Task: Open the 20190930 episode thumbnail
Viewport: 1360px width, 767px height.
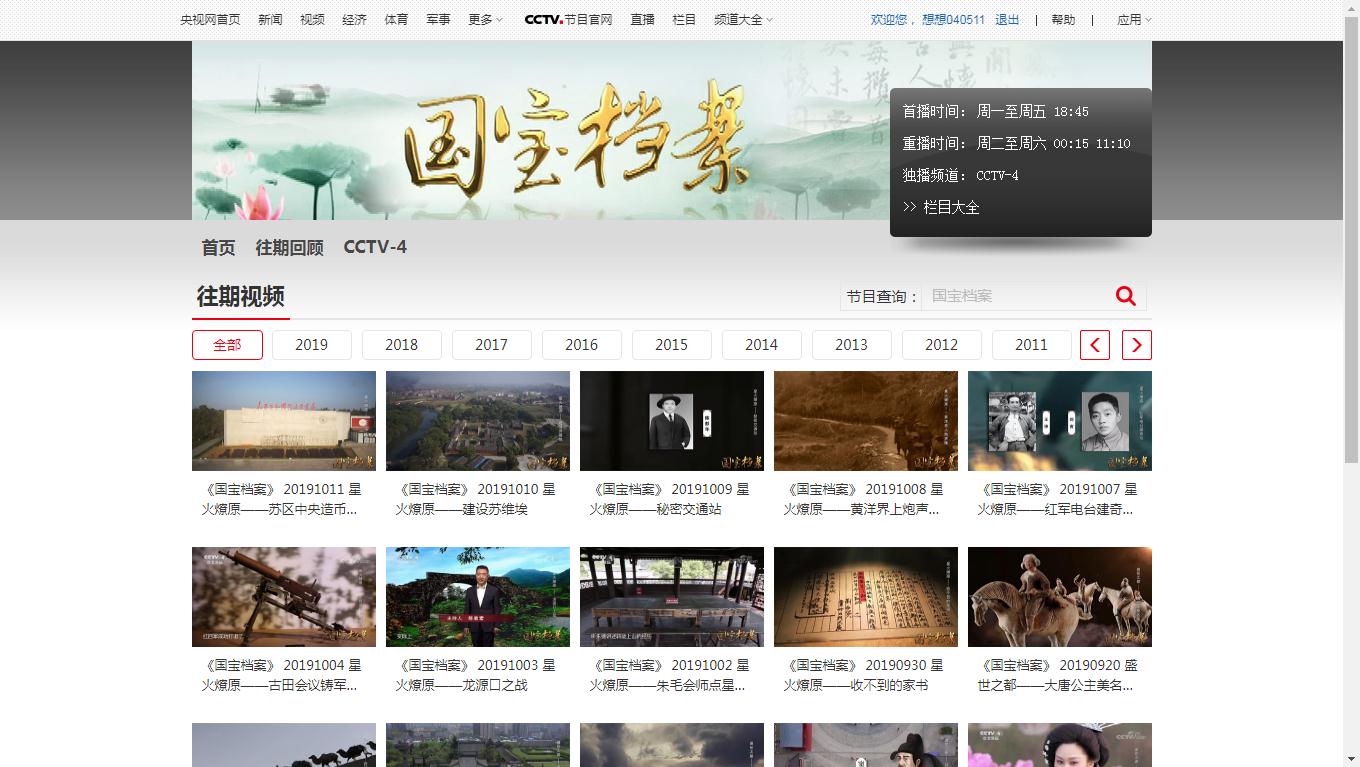Action: point(866,597)
